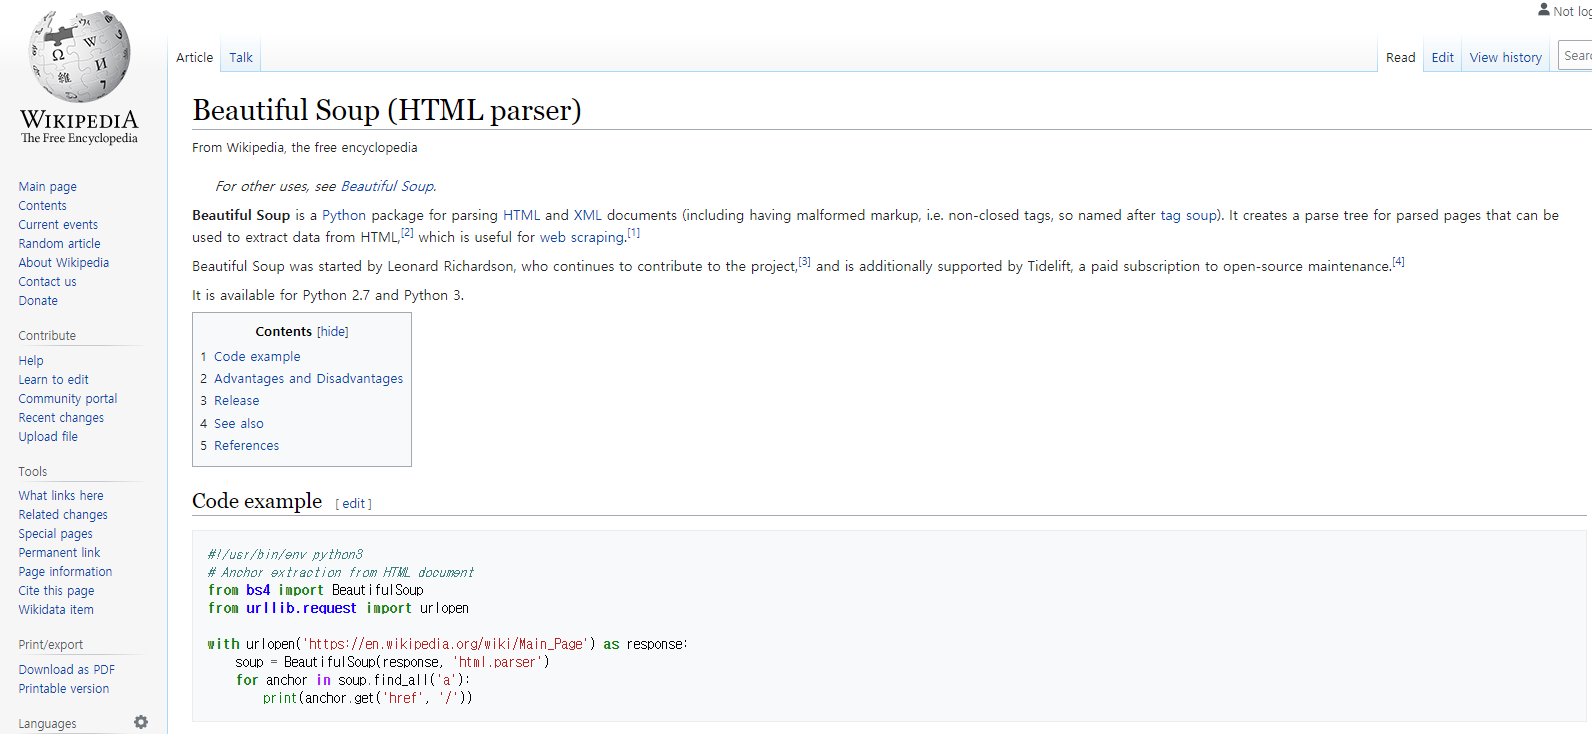Click citation reference [3]

point(805,261)
